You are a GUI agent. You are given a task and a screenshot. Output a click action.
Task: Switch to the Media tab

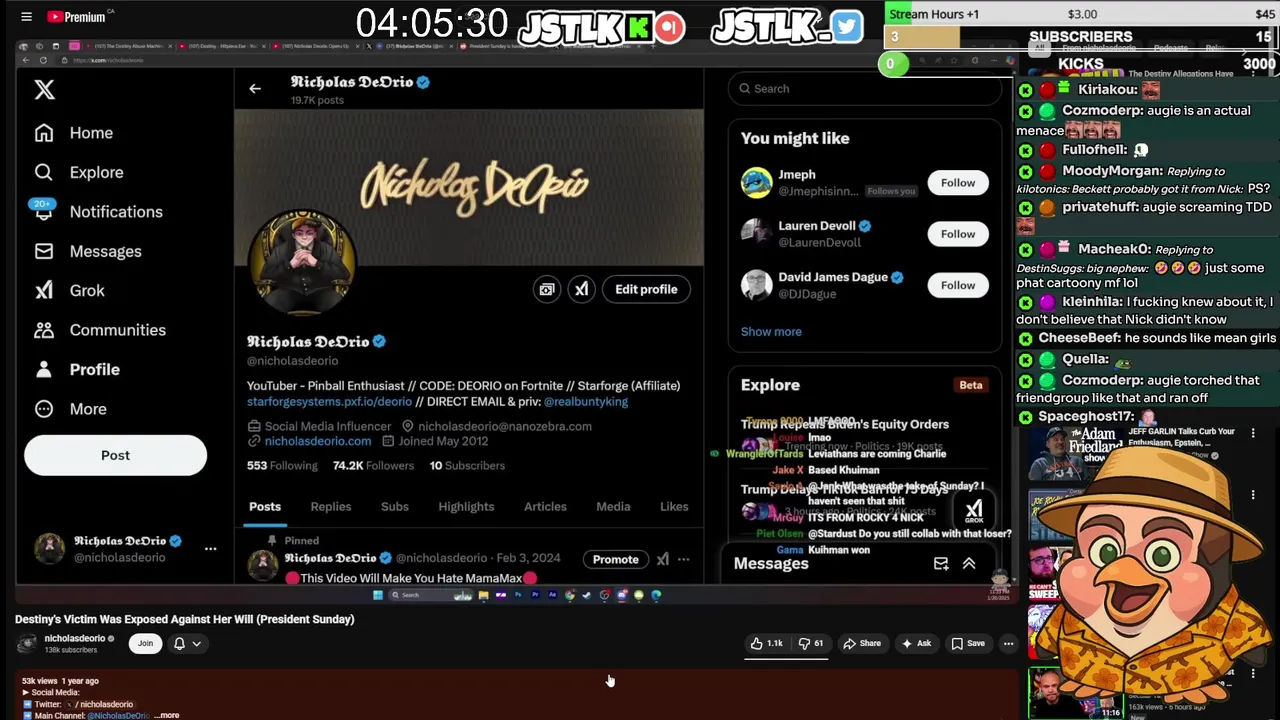click(x=613, y=506)
